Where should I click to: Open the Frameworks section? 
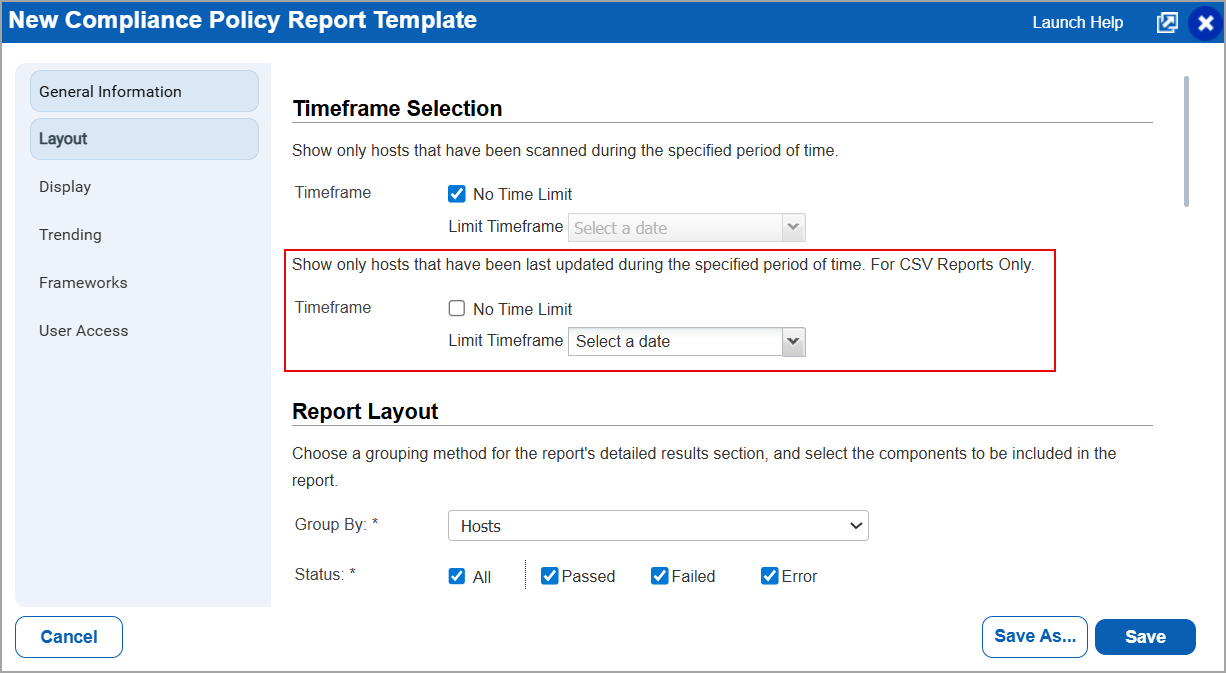pos(83,282)
